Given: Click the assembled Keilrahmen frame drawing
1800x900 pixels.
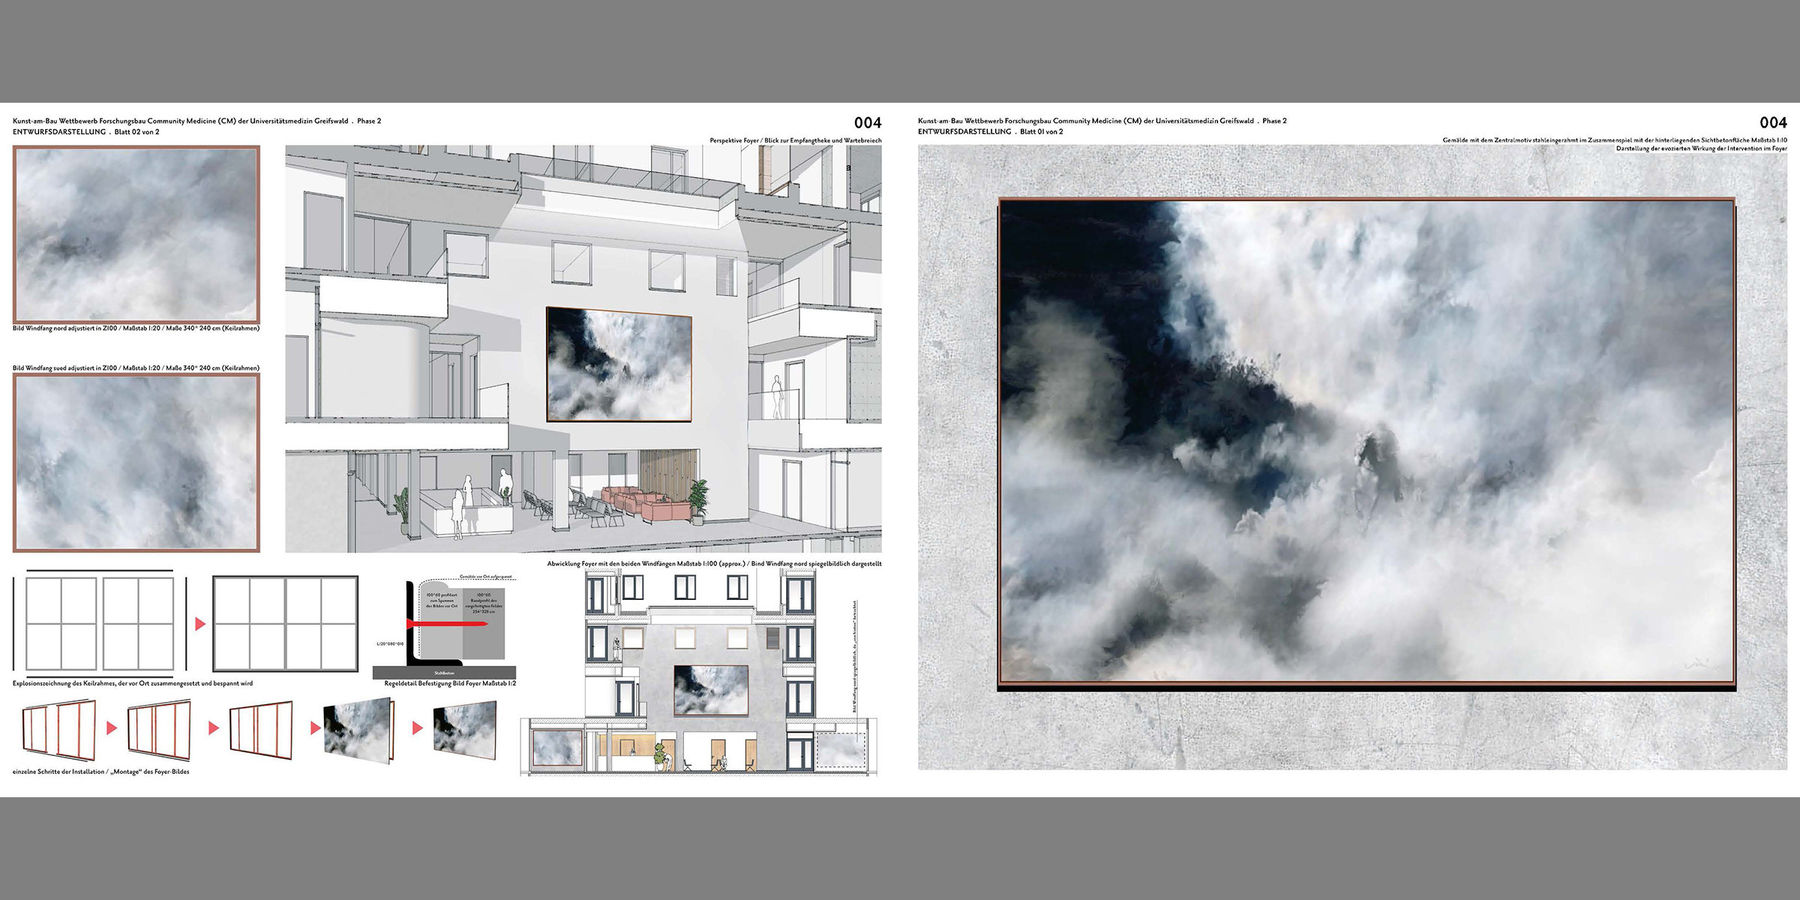Looking at the screenshot, I should (285, 624).
